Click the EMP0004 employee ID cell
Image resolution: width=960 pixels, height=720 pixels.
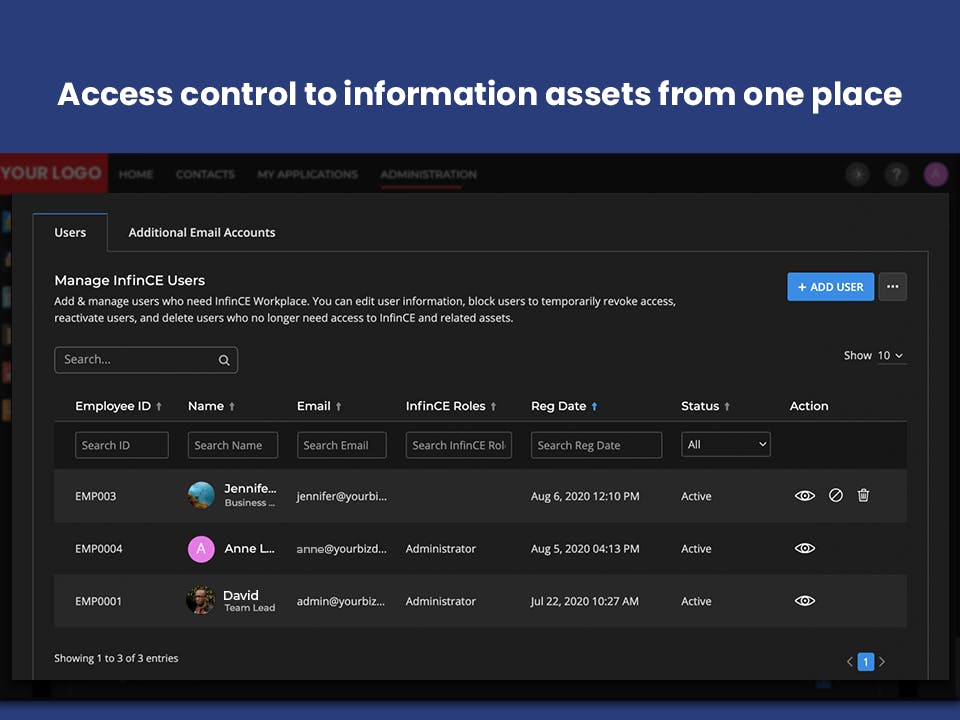coord(99,549)
